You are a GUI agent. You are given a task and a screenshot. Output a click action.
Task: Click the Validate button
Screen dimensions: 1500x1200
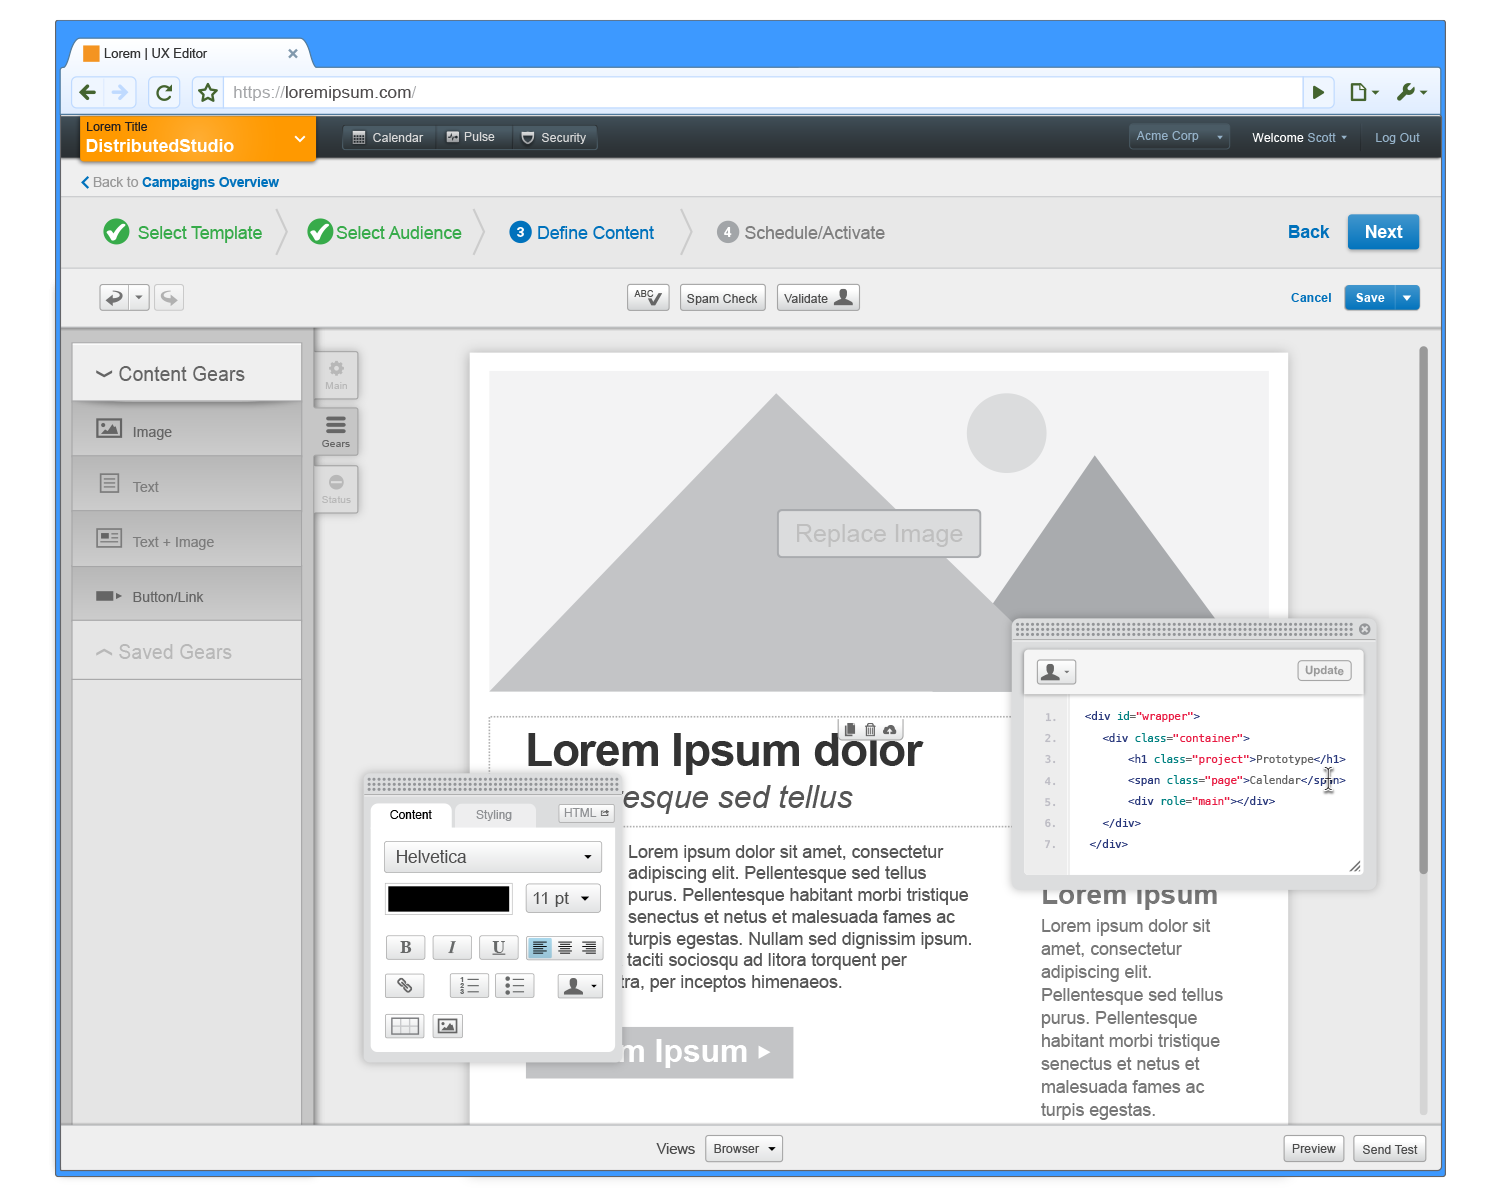[818, 298]
